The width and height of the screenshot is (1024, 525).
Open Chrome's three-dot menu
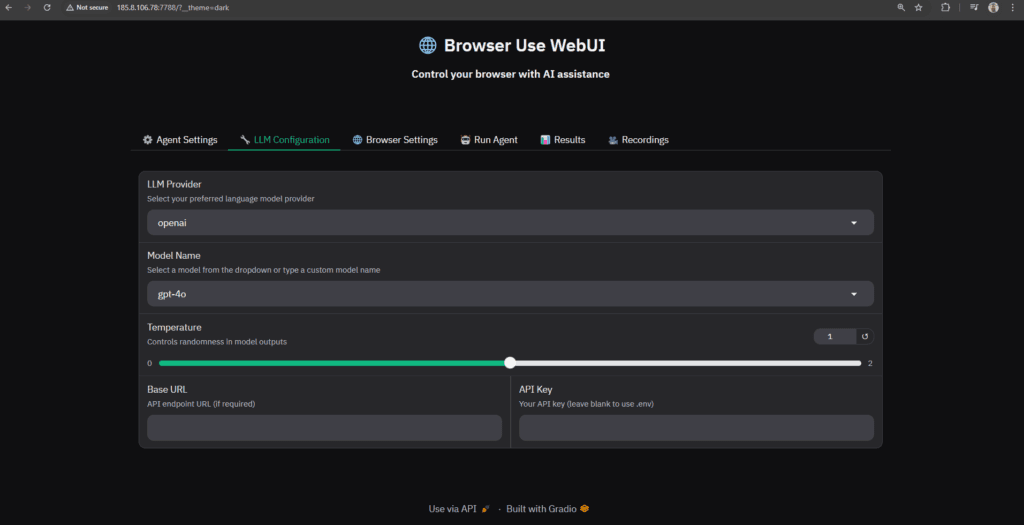pos(1012,7)
